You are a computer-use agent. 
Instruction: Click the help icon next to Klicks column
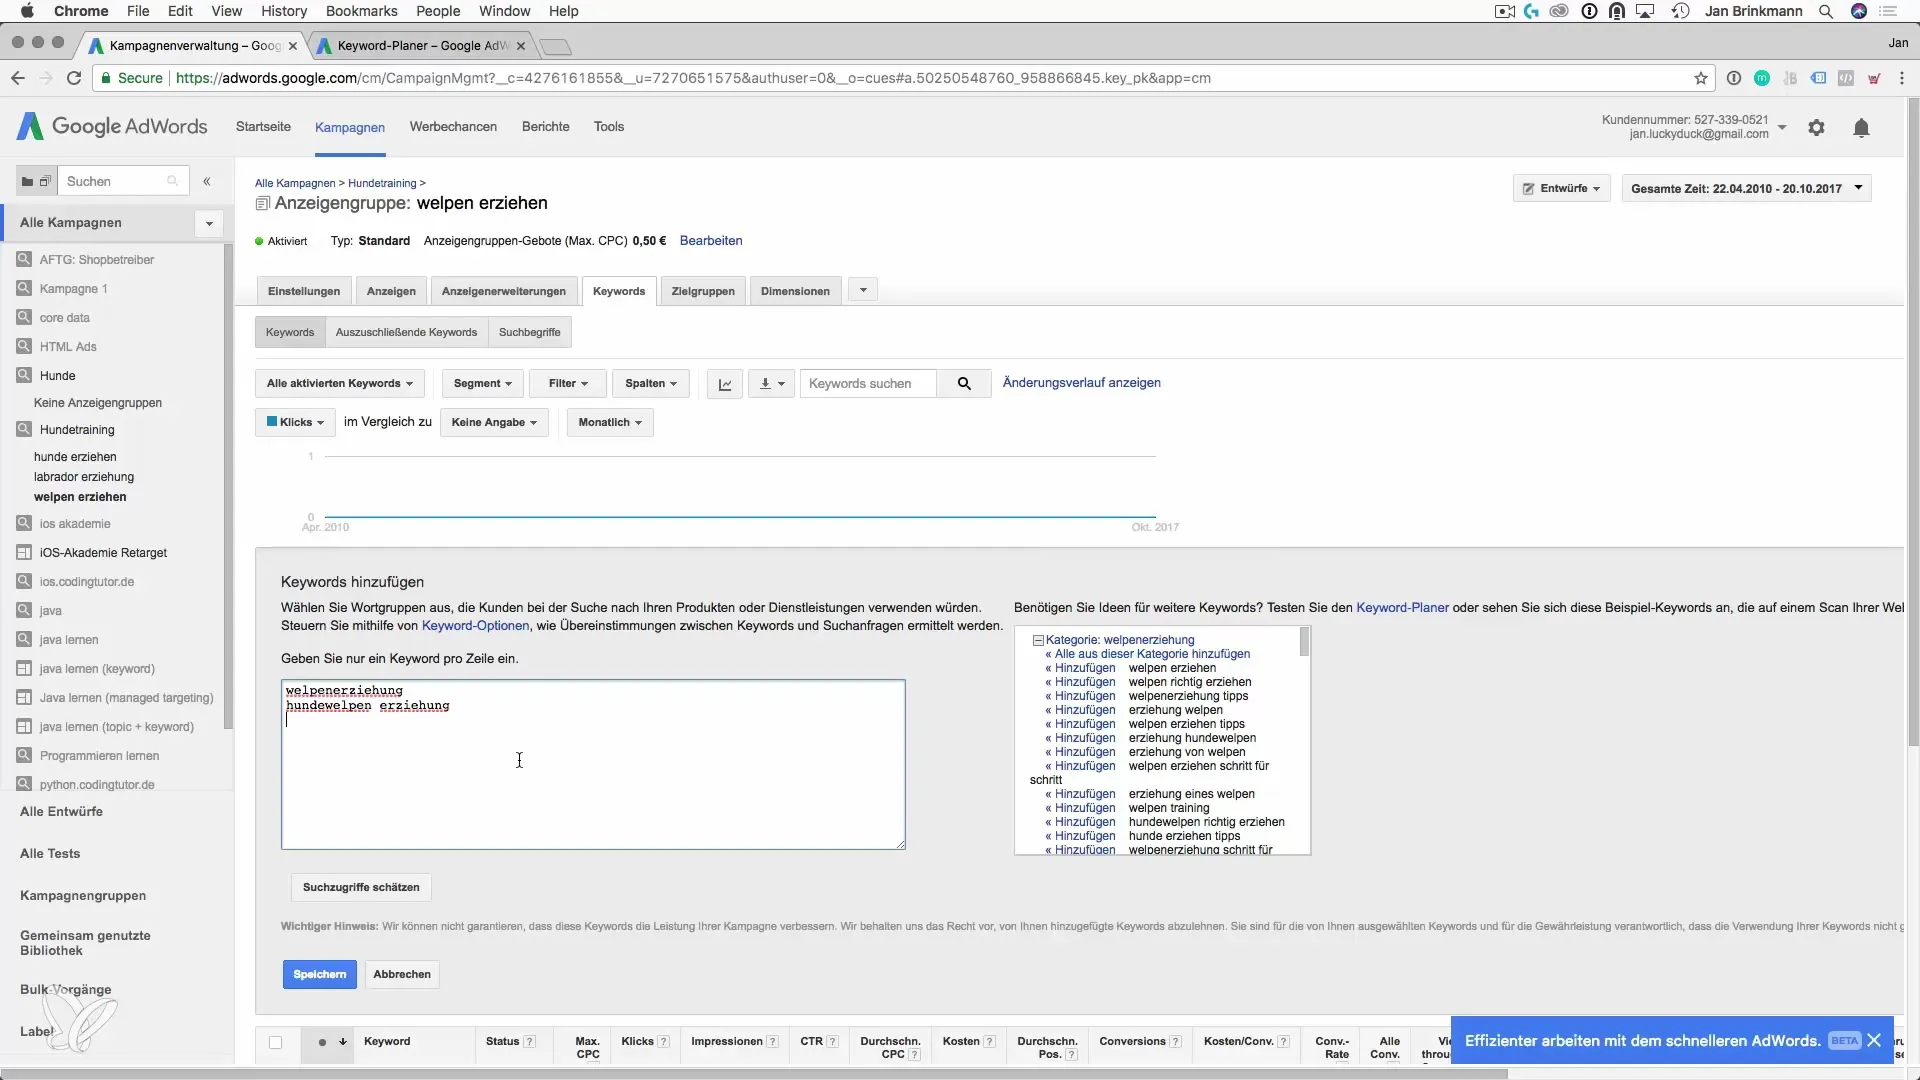pyautogui.click(x=663, y=1041)
